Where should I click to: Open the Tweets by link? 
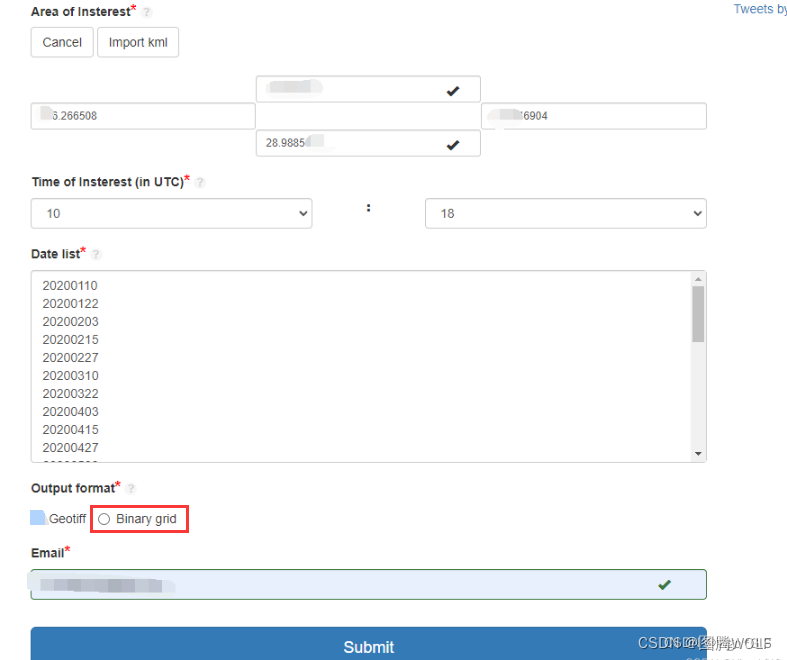pyautogui.click(x=760, y=9)
